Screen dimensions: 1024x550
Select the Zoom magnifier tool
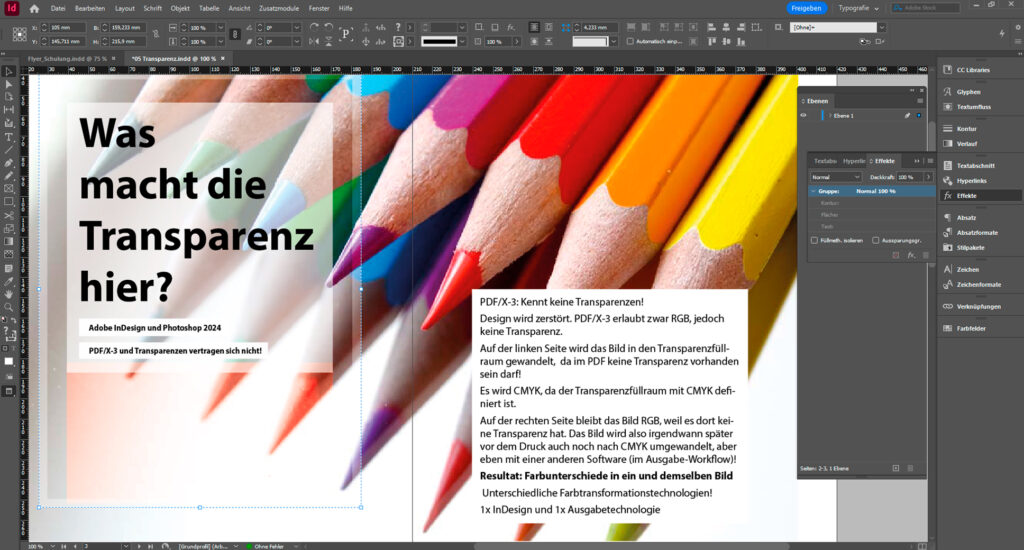(x=8, y=307)
